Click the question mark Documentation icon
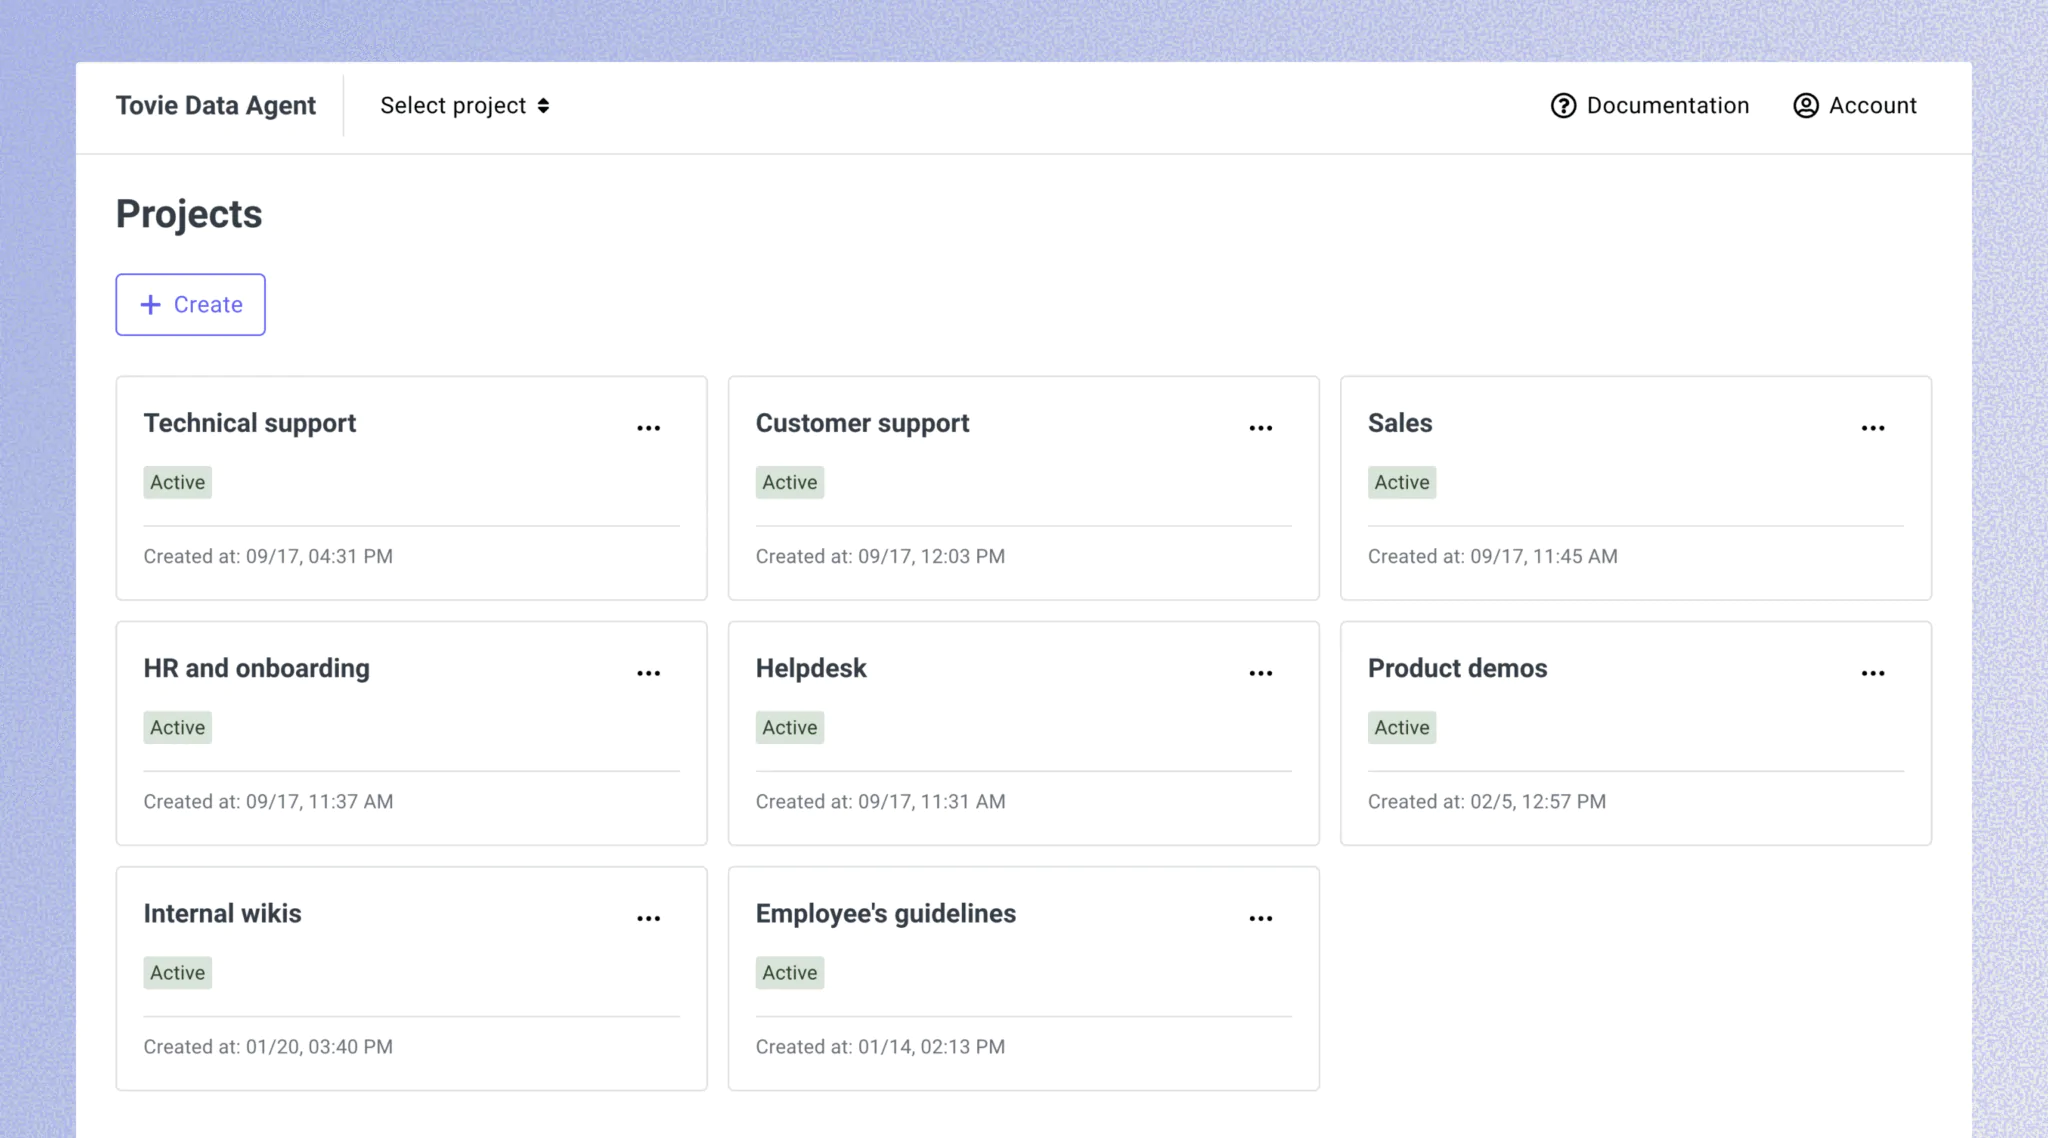Image resolution: width=2048 pixels, height=1138 pixels. tap(1563, 106)
